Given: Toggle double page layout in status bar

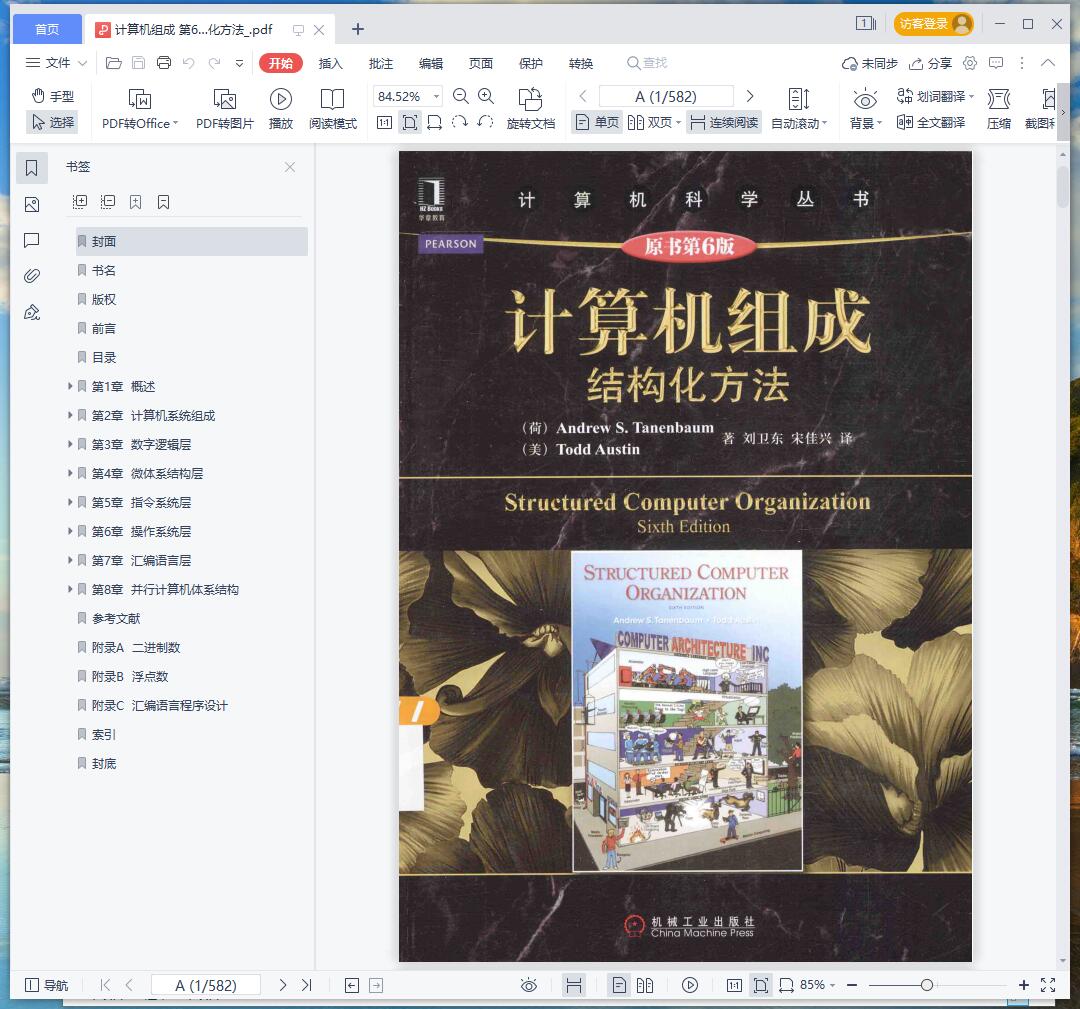Looking at the screenshot, I should [645, 985].
